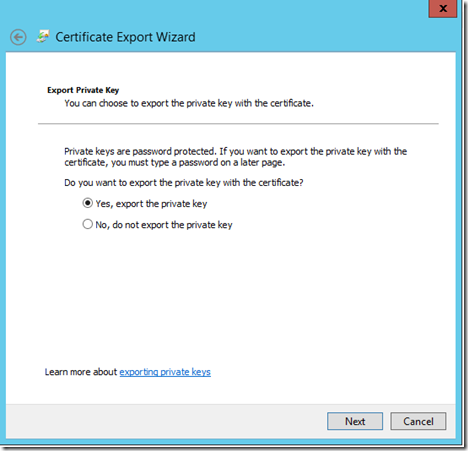
Task: Click the 'Private keys are password protected' paragraph
Action: tap(235, 157)
